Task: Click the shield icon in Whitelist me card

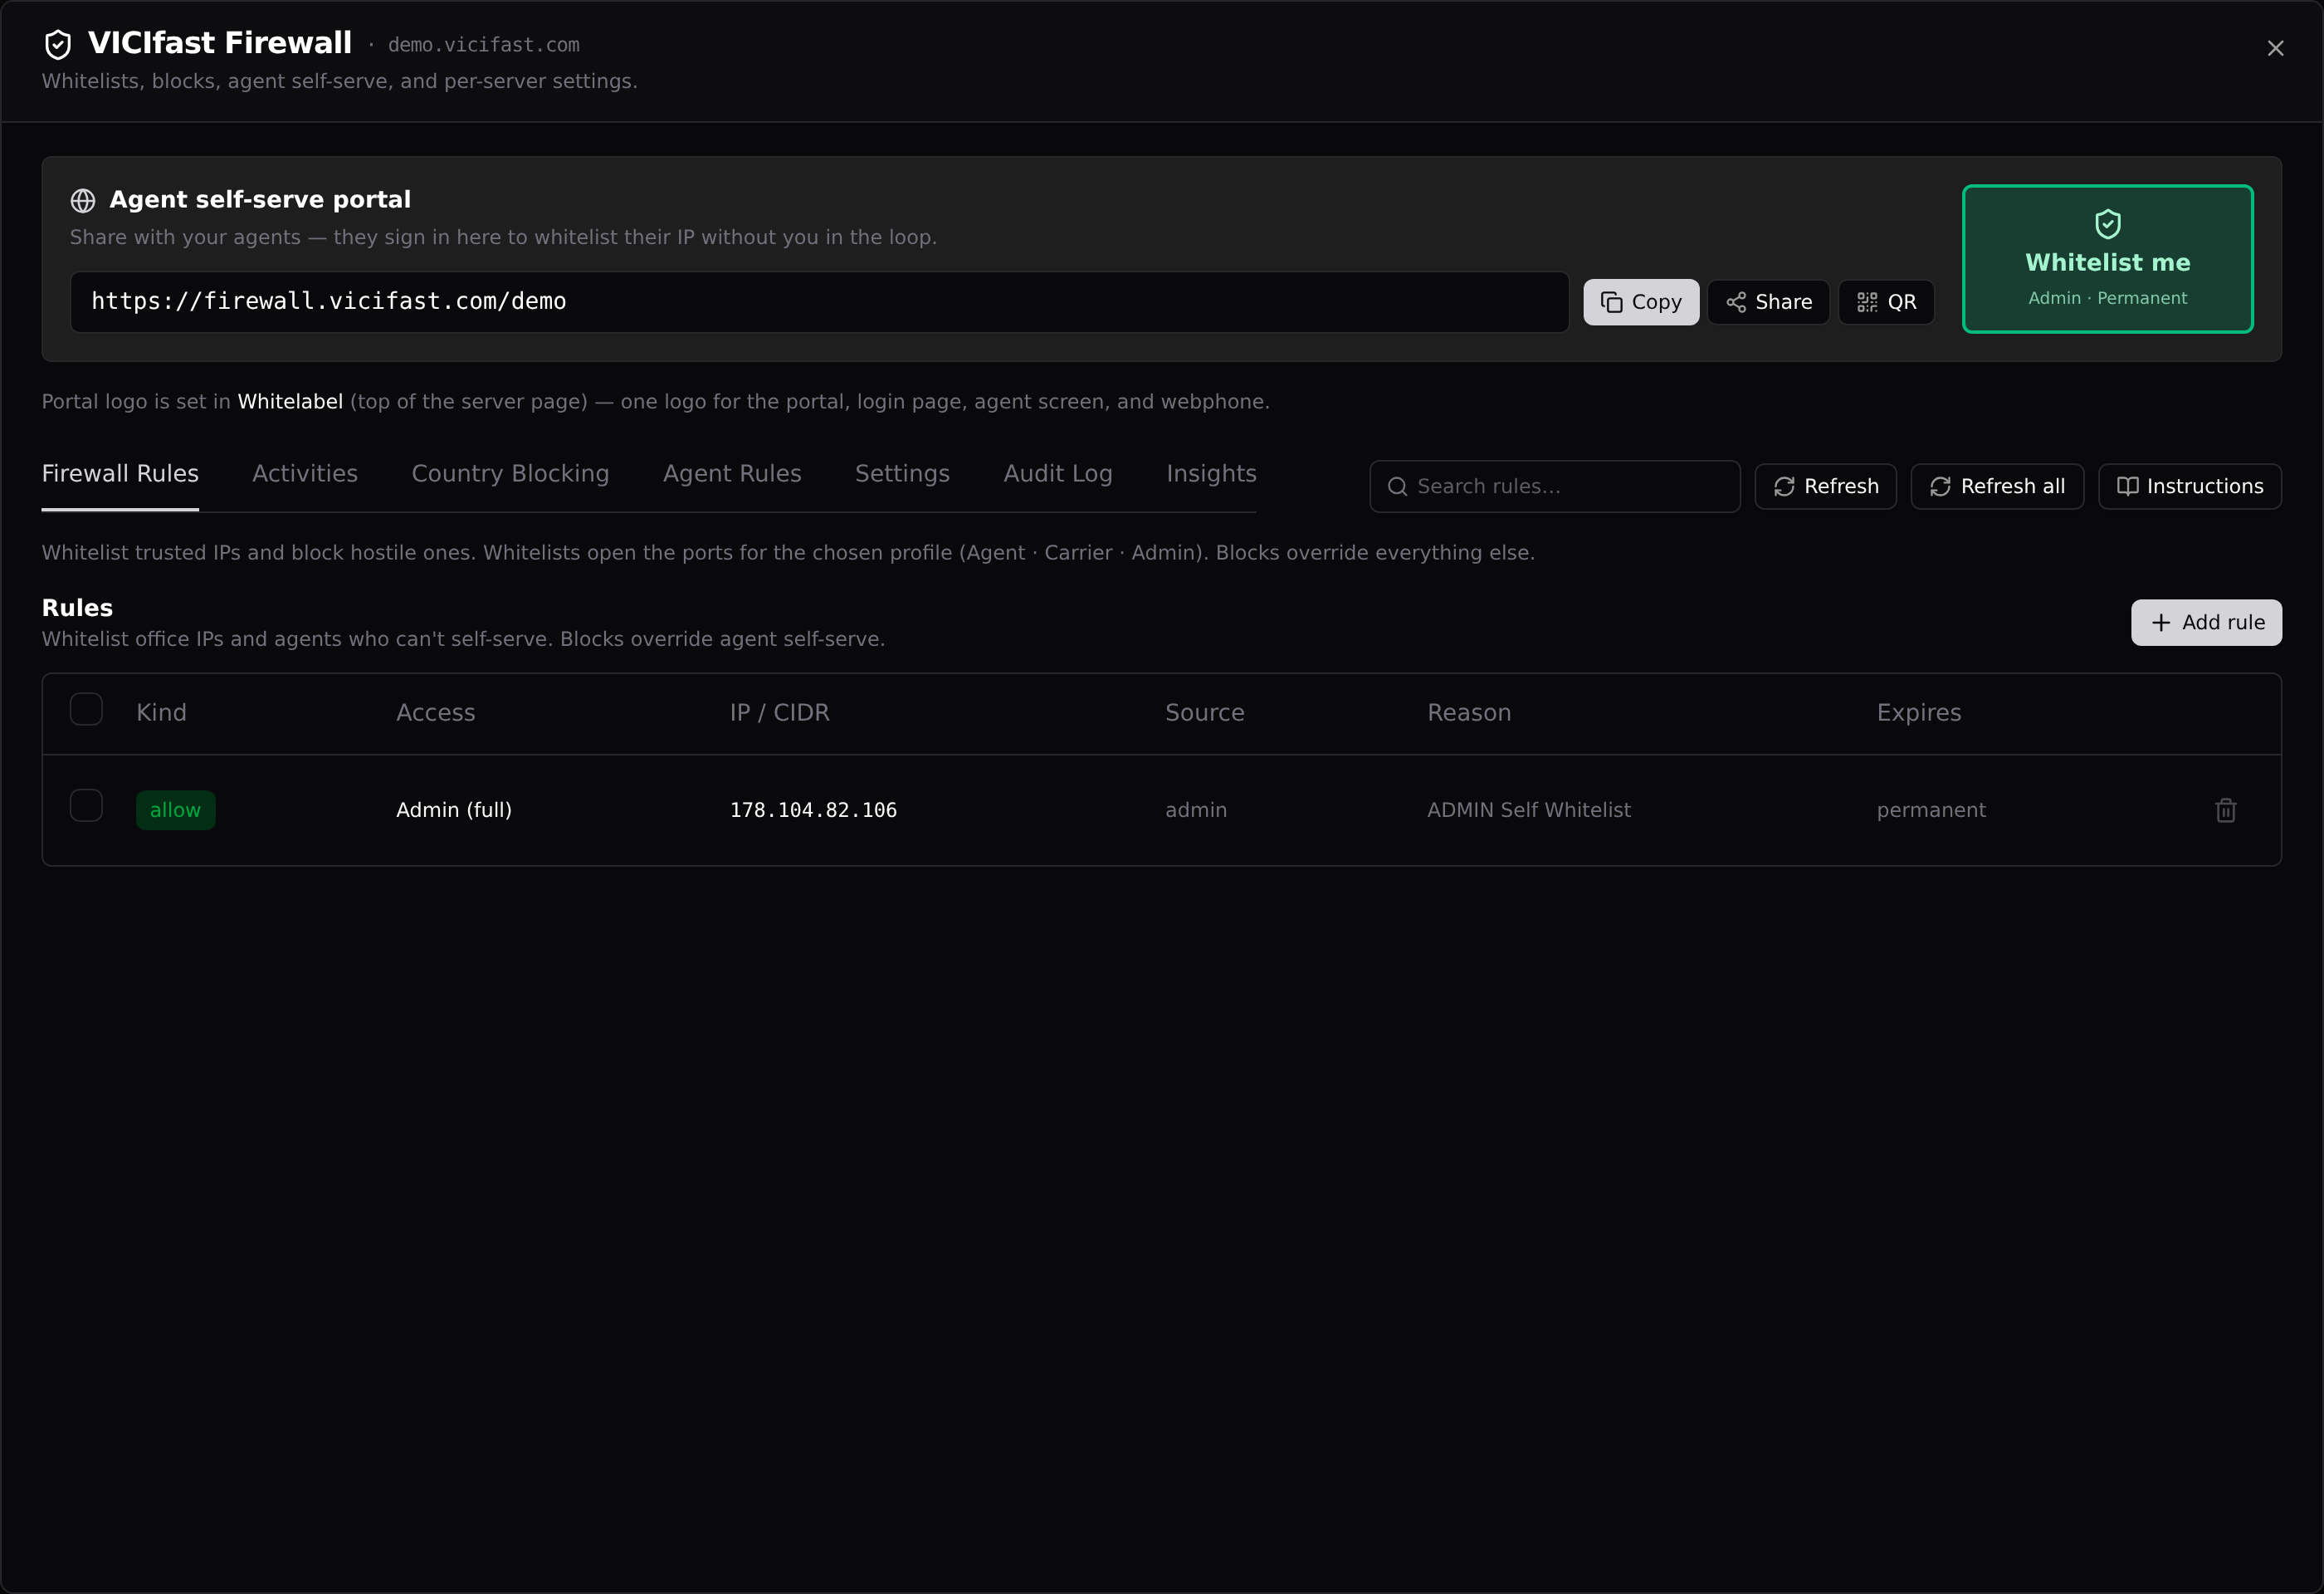Action: click(2108, 223)
